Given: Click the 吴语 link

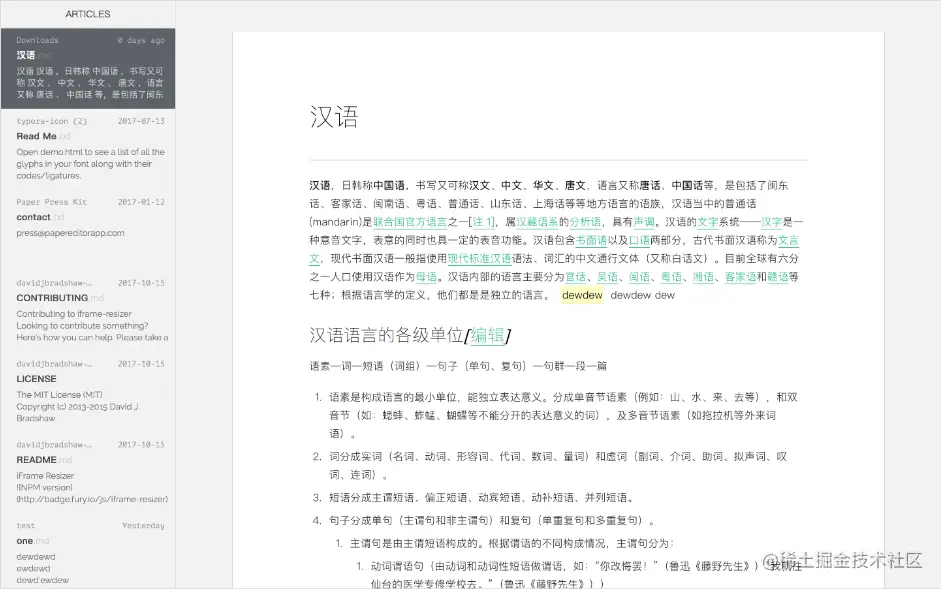Looking at the screenshot, I should coord(607,277).
